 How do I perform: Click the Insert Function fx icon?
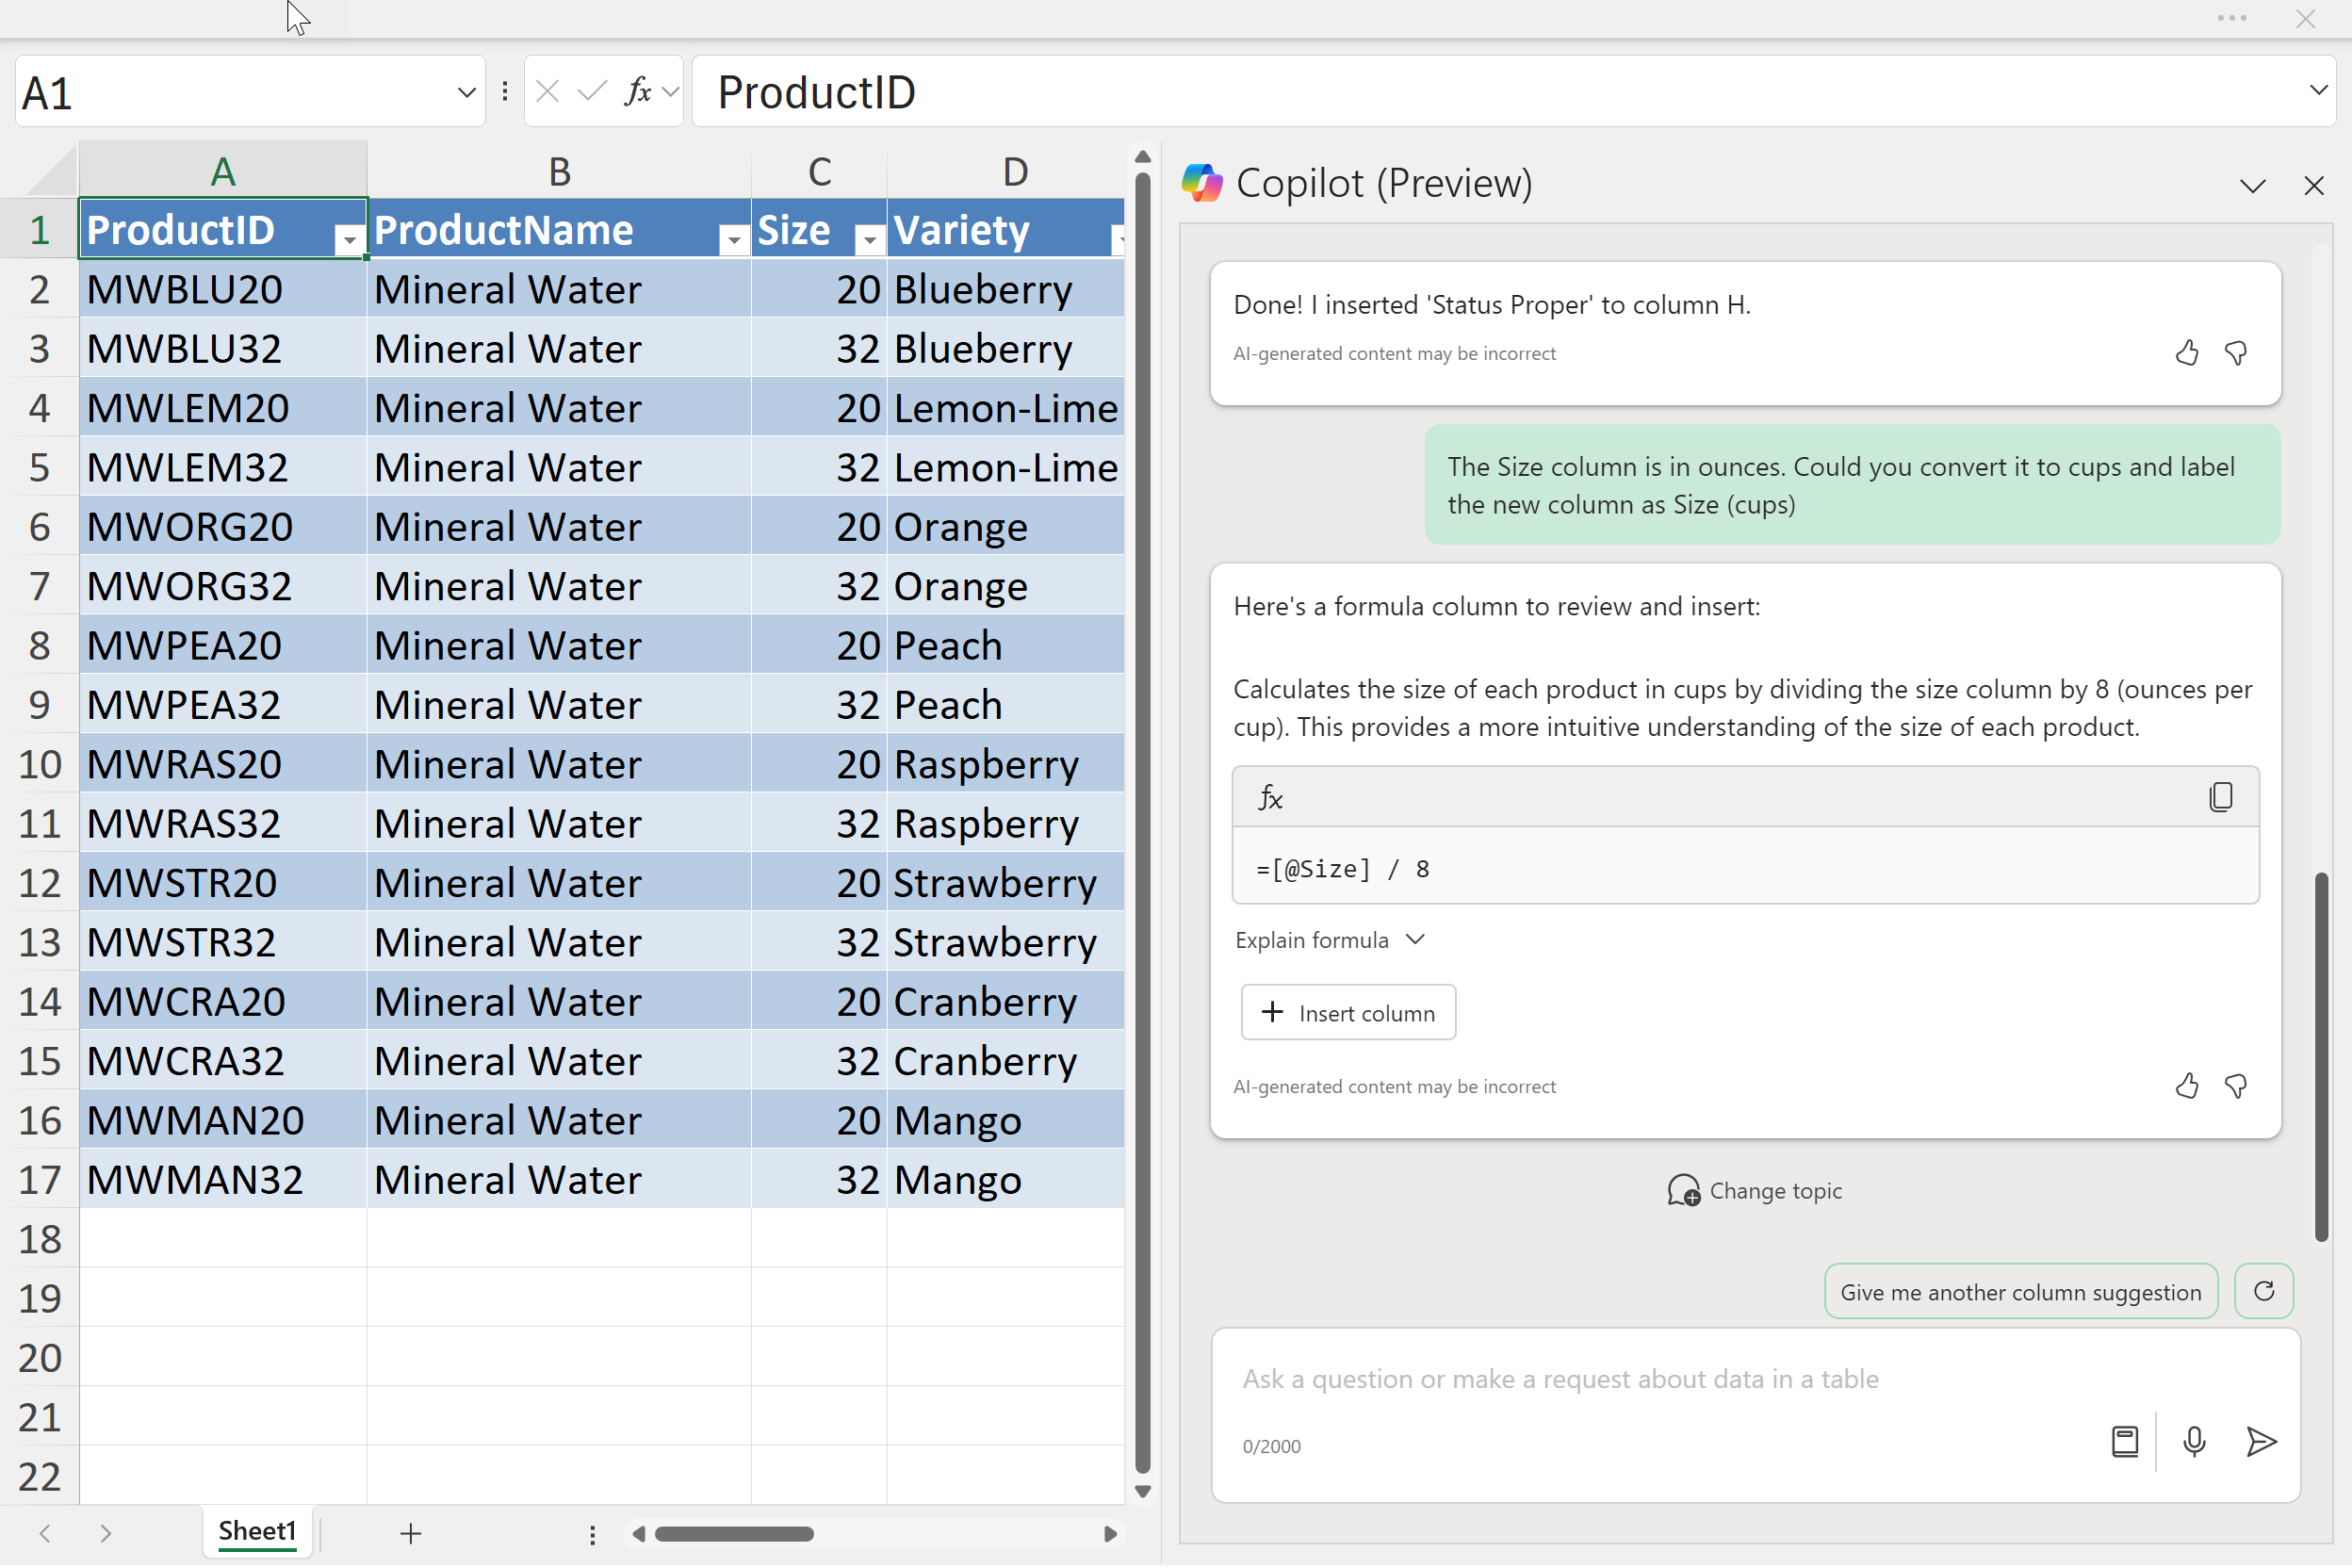coord(637,92)
